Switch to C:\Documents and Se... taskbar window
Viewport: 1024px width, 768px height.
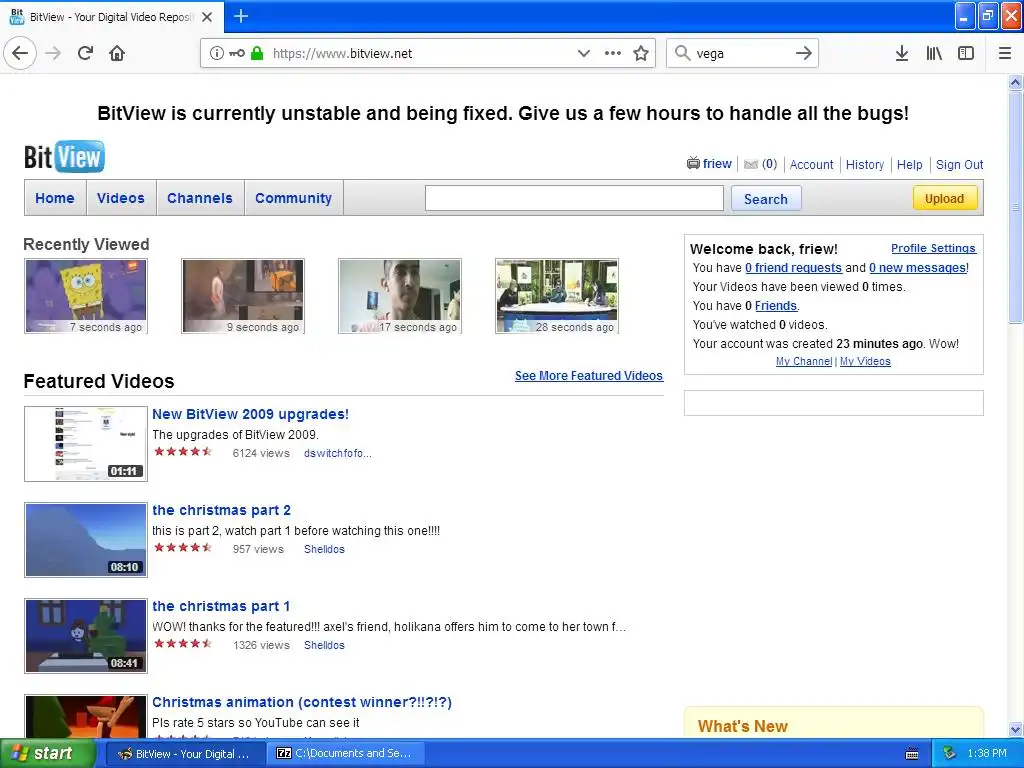coord(345,754)
